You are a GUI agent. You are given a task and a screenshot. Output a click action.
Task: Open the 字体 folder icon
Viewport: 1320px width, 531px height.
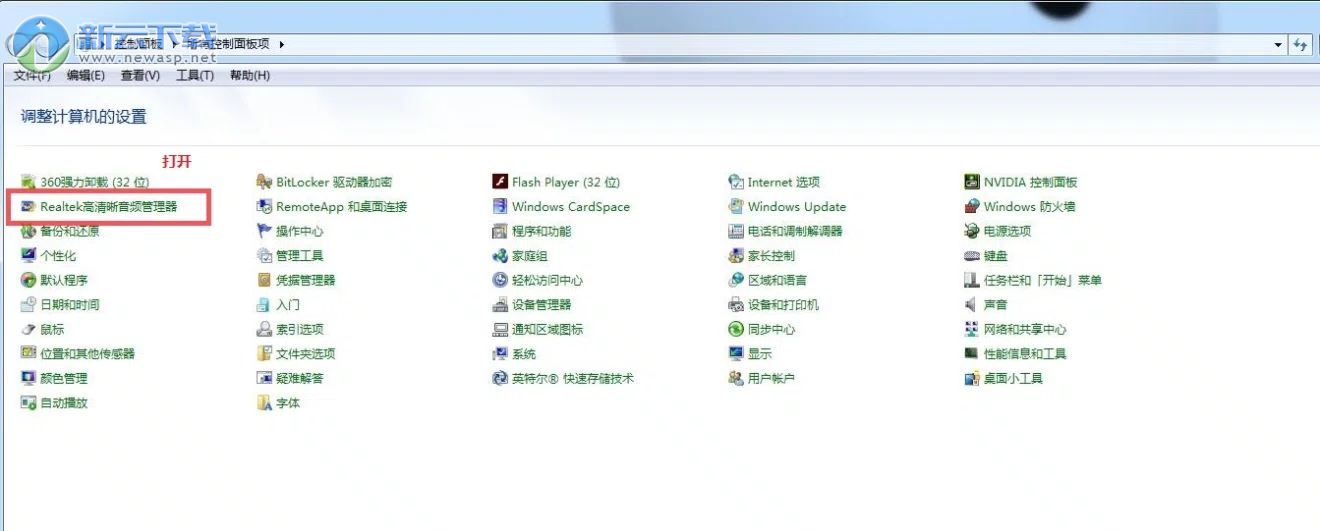[265, 403]
